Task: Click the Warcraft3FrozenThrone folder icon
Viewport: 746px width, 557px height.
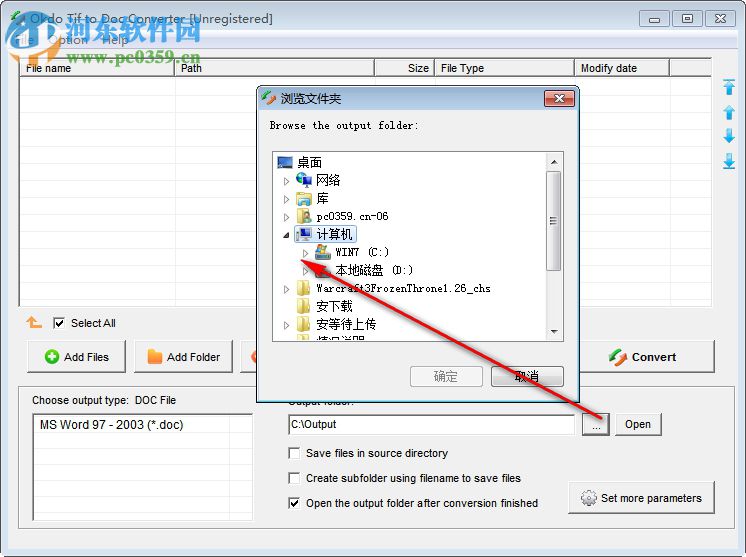Action: click(x=304, y=288)
